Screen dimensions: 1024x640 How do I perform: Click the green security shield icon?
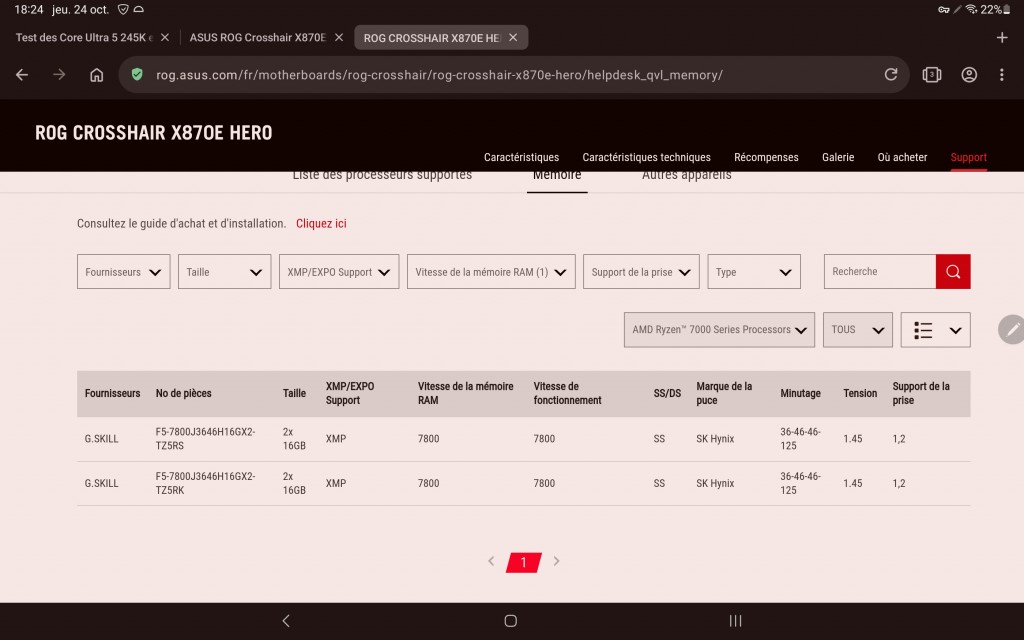pos(137,74)
